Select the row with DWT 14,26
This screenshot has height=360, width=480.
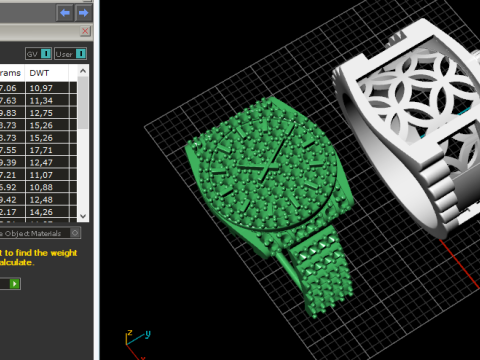(38, 212)
